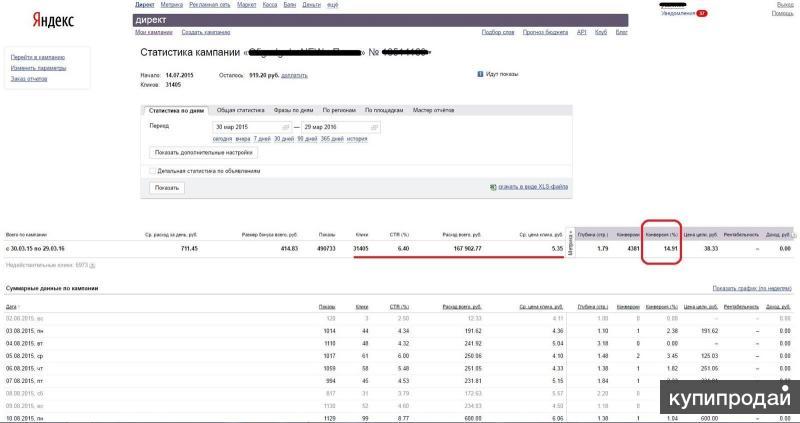Open 'Прогноз бюджета' link
800x423 pixels.
point(544,32)
